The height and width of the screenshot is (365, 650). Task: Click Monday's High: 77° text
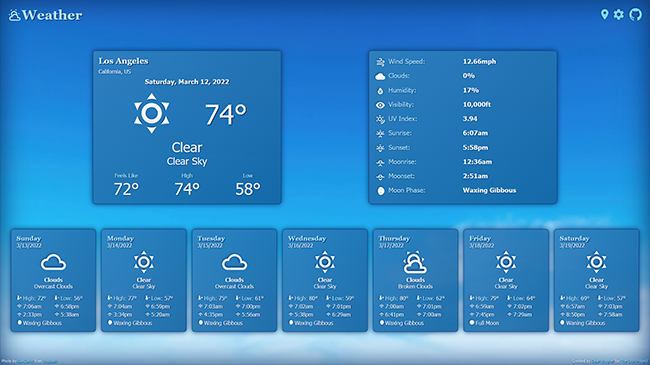(x=125, y=298)
